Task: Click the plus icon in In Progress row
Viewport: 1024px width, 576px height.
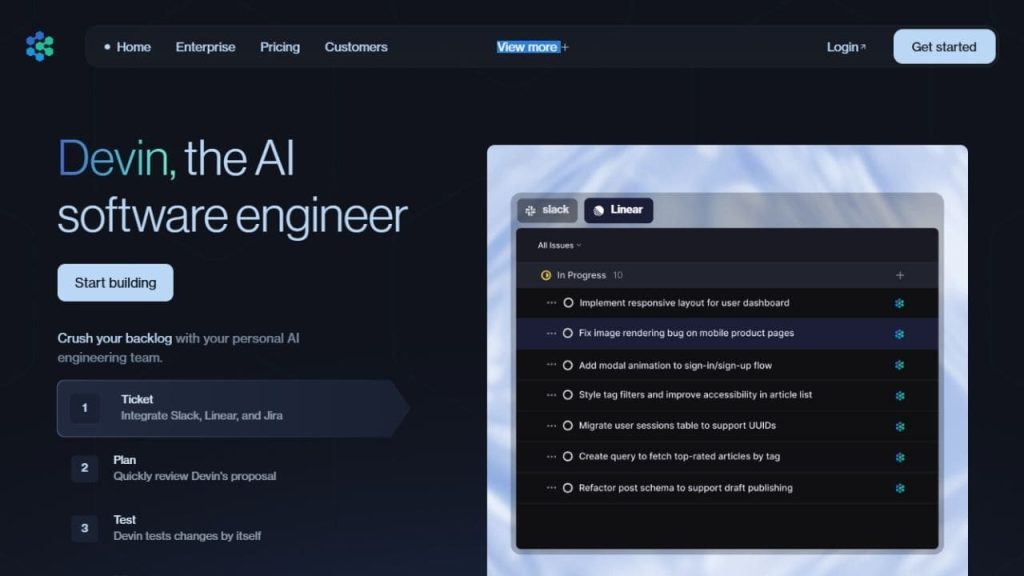Action: coord(900,276)
